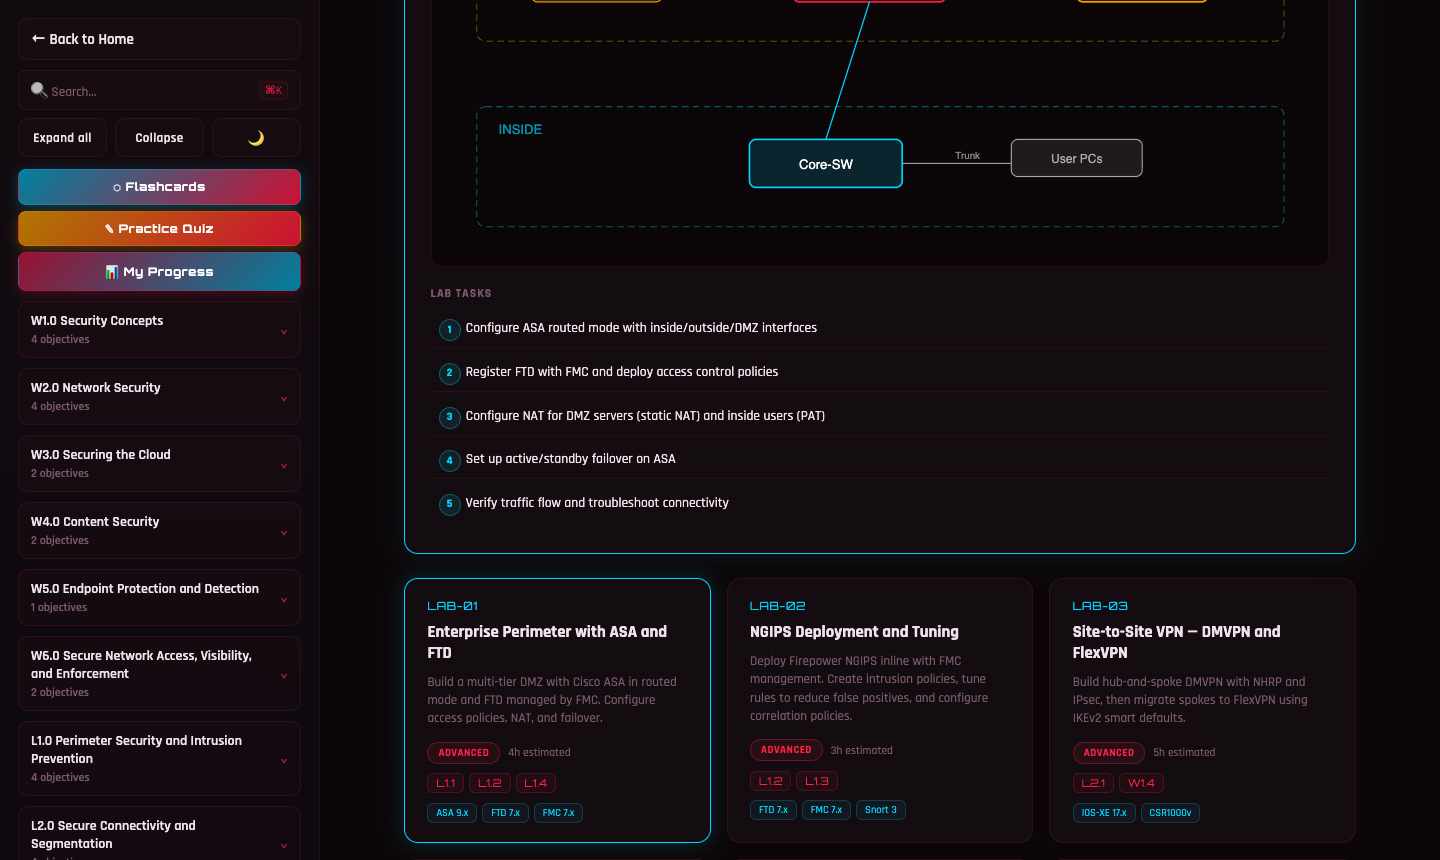
Task: Click the ASA 9.x tag on LAB-01
Action: (452, 813)
